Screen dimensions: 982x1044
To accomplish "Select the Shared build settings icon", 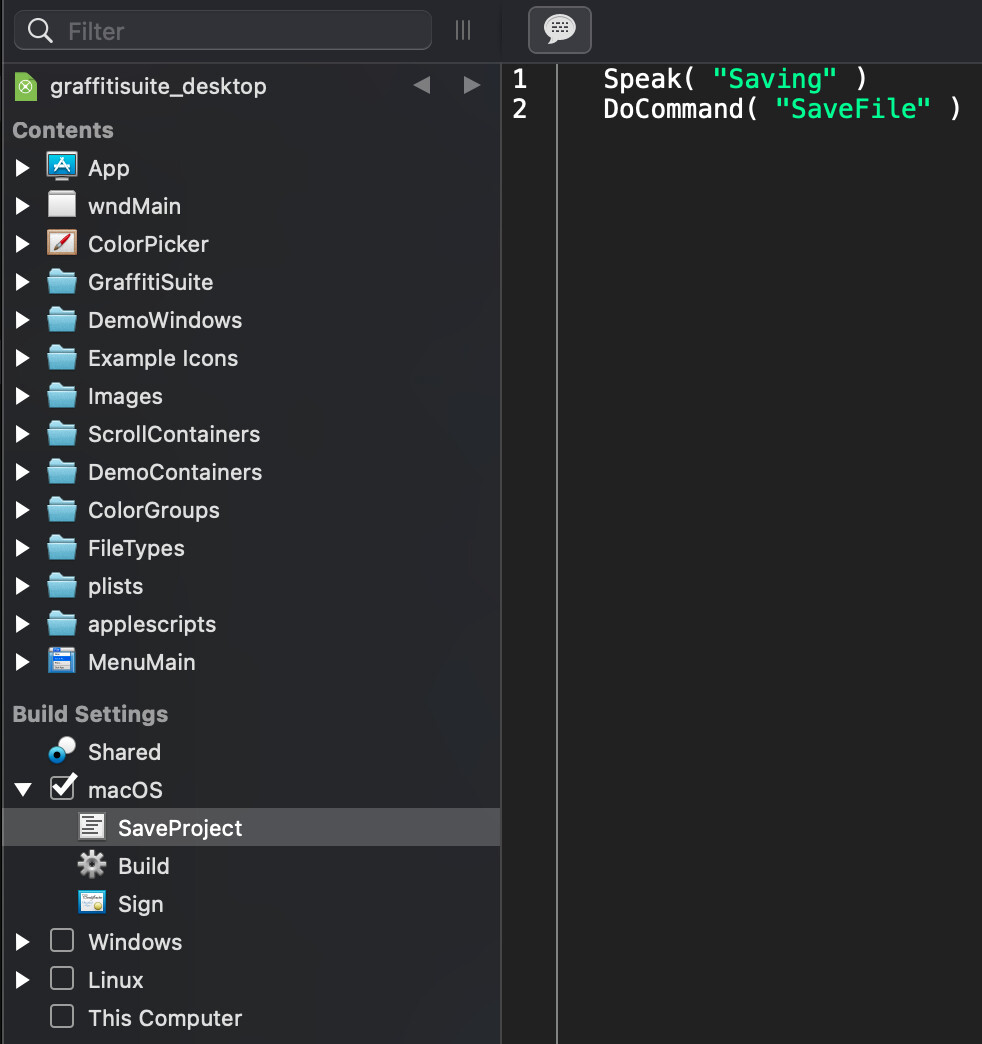I will [x=62, y=750].
